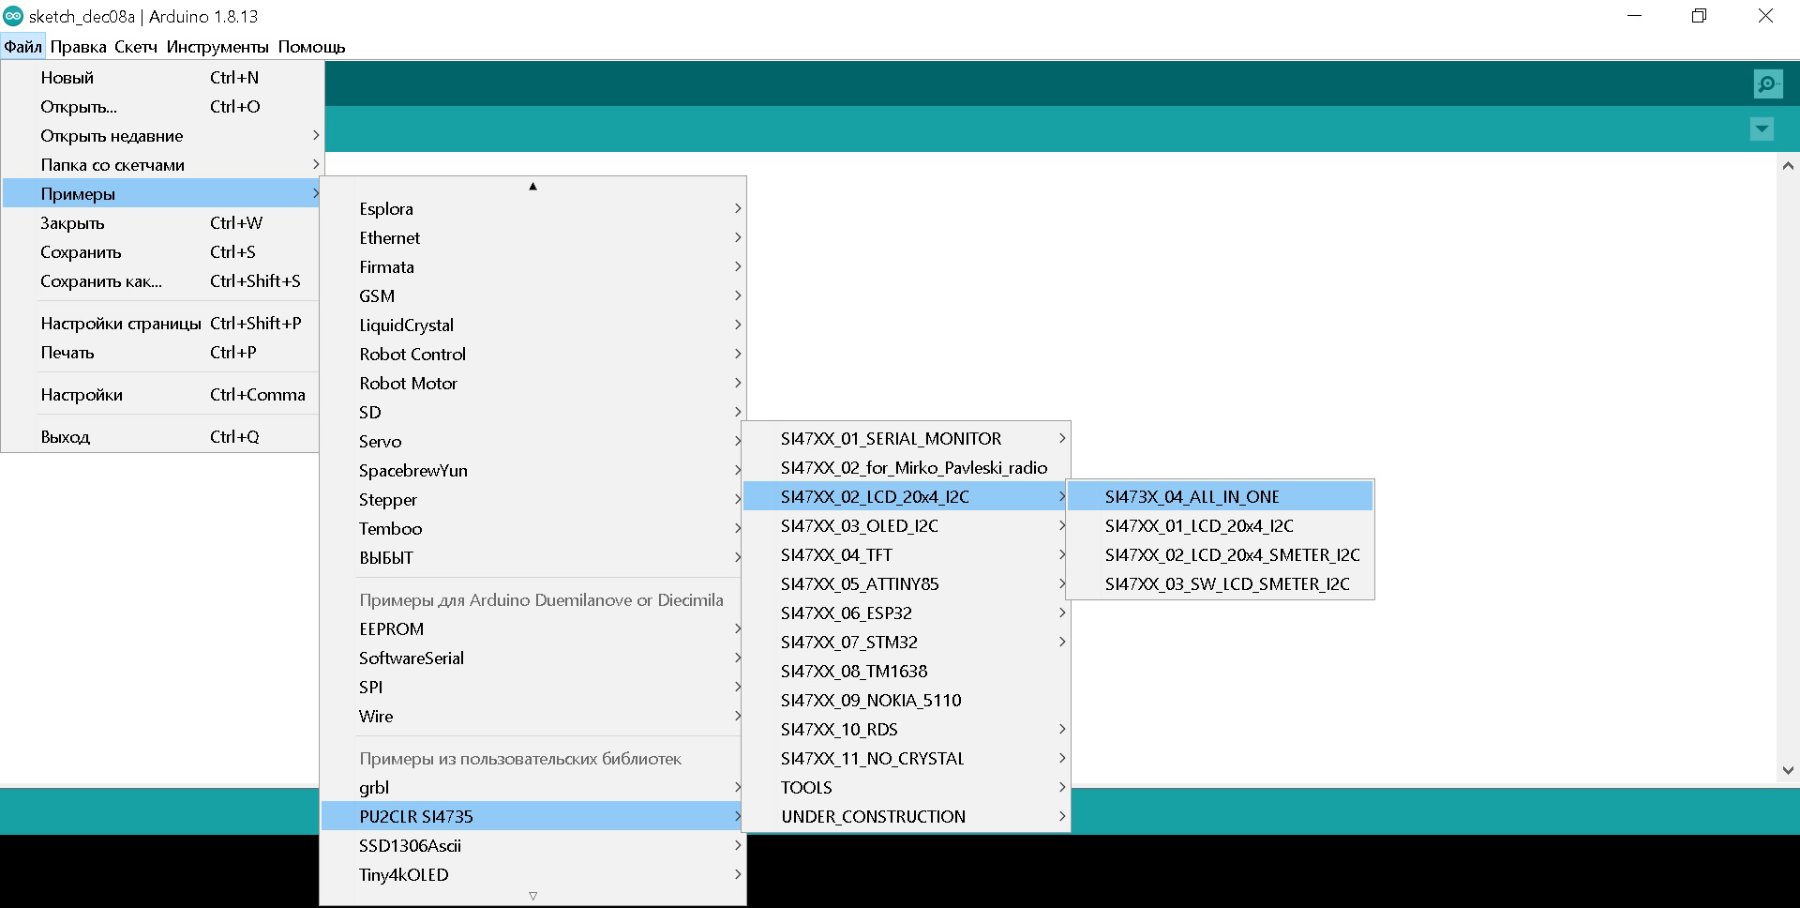Click the Arduino logo in title bar

tap(13, 16)
